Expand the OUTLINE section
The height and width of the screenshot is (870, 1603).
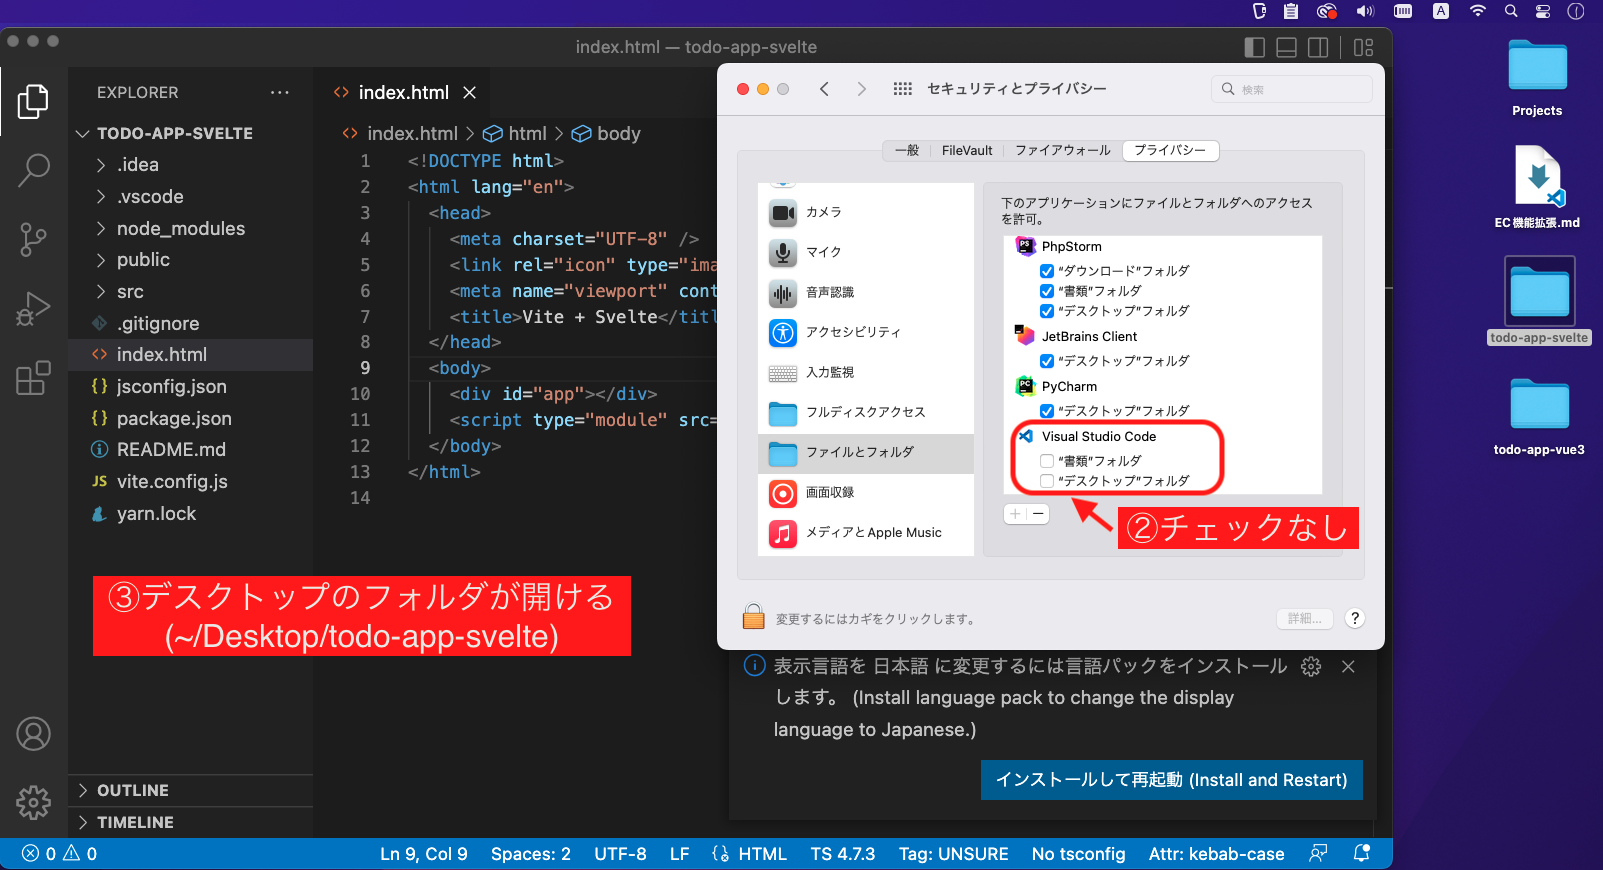[132, 790]
